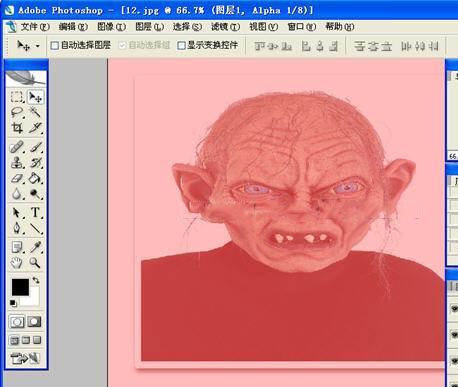Viewport: 458px width, 387px height.
Task: Click the Distribute top edges button
Action: tap(359, 46)
